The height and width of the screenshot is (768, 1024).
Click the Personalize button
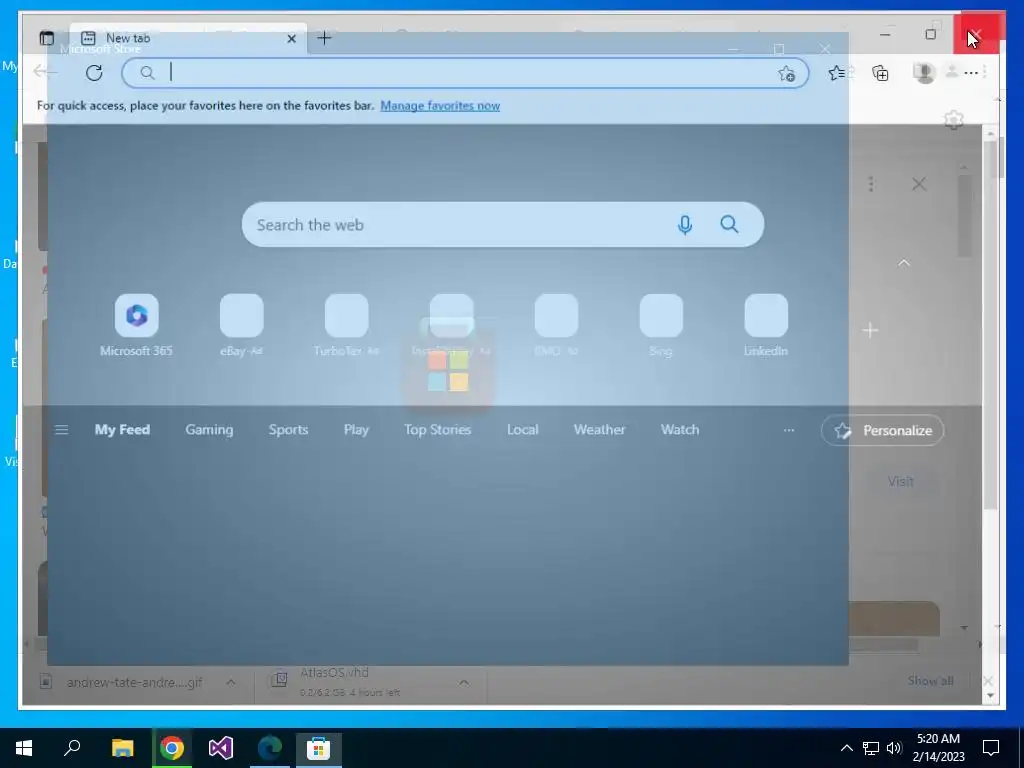pos(882,430)
